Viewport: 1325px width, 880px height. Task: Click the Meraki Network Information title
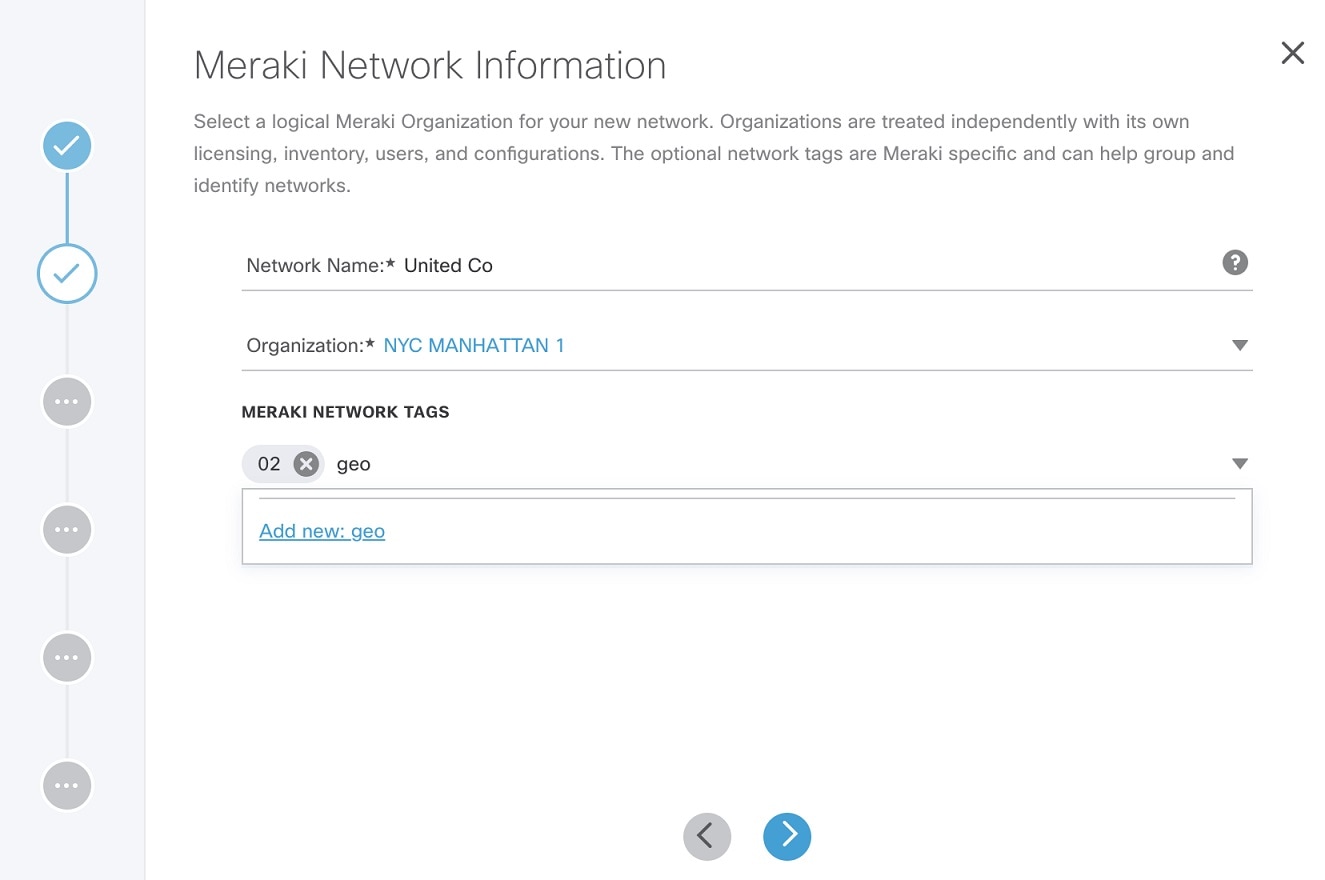[x=430, y=65]
